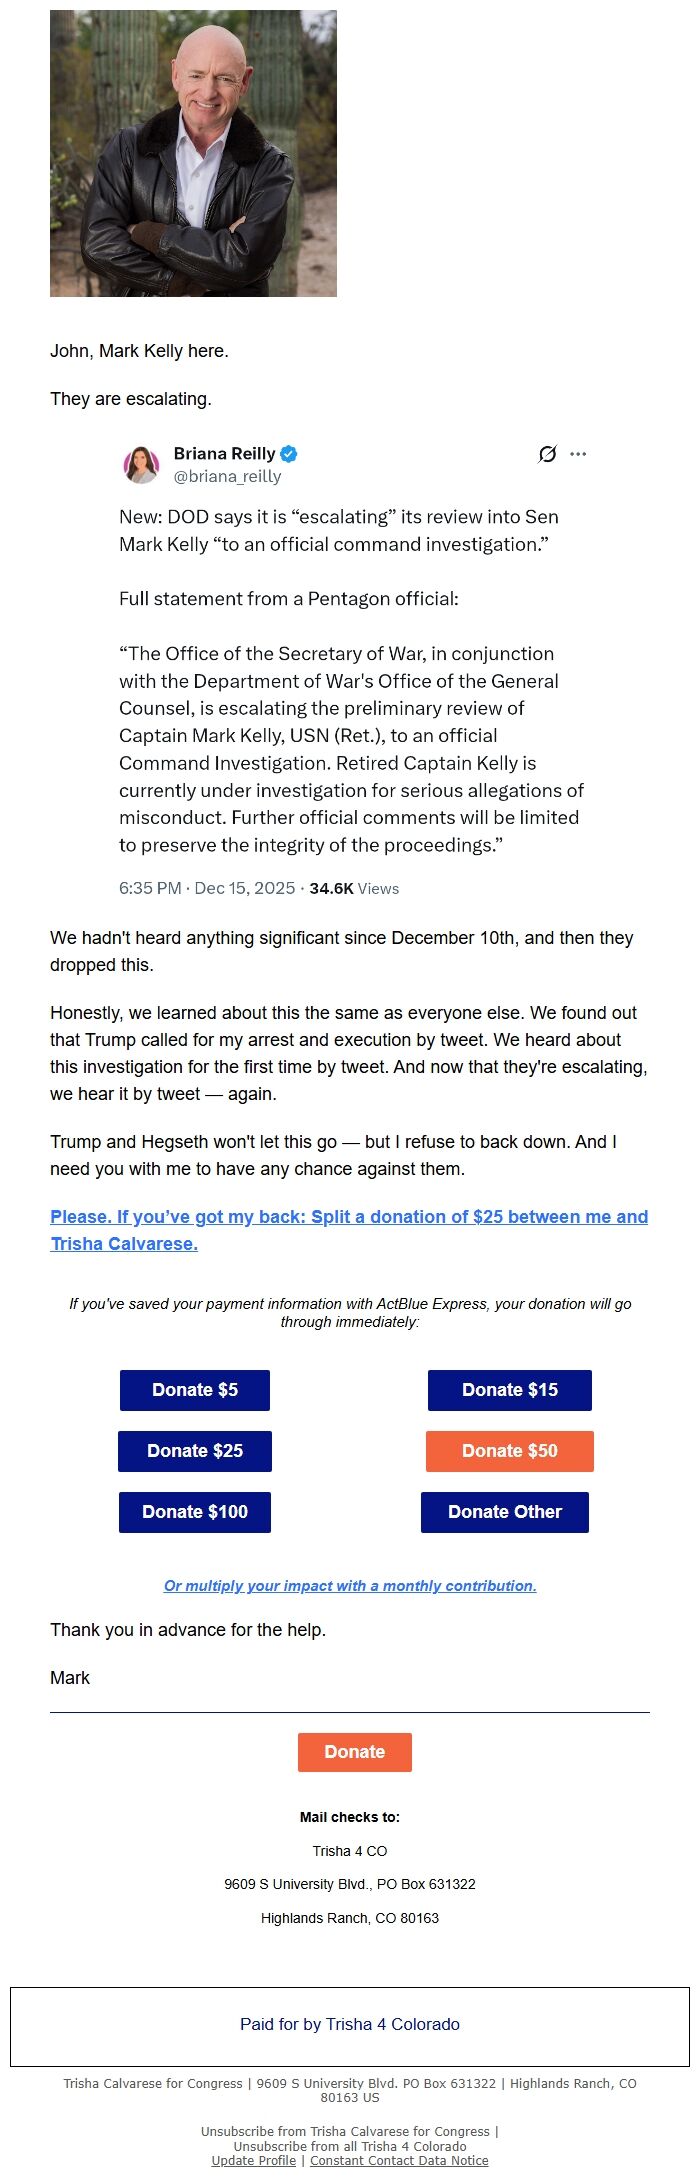
Task: Click Briana Reilly's blue verified badge
Action: click(x=288, y=453)
